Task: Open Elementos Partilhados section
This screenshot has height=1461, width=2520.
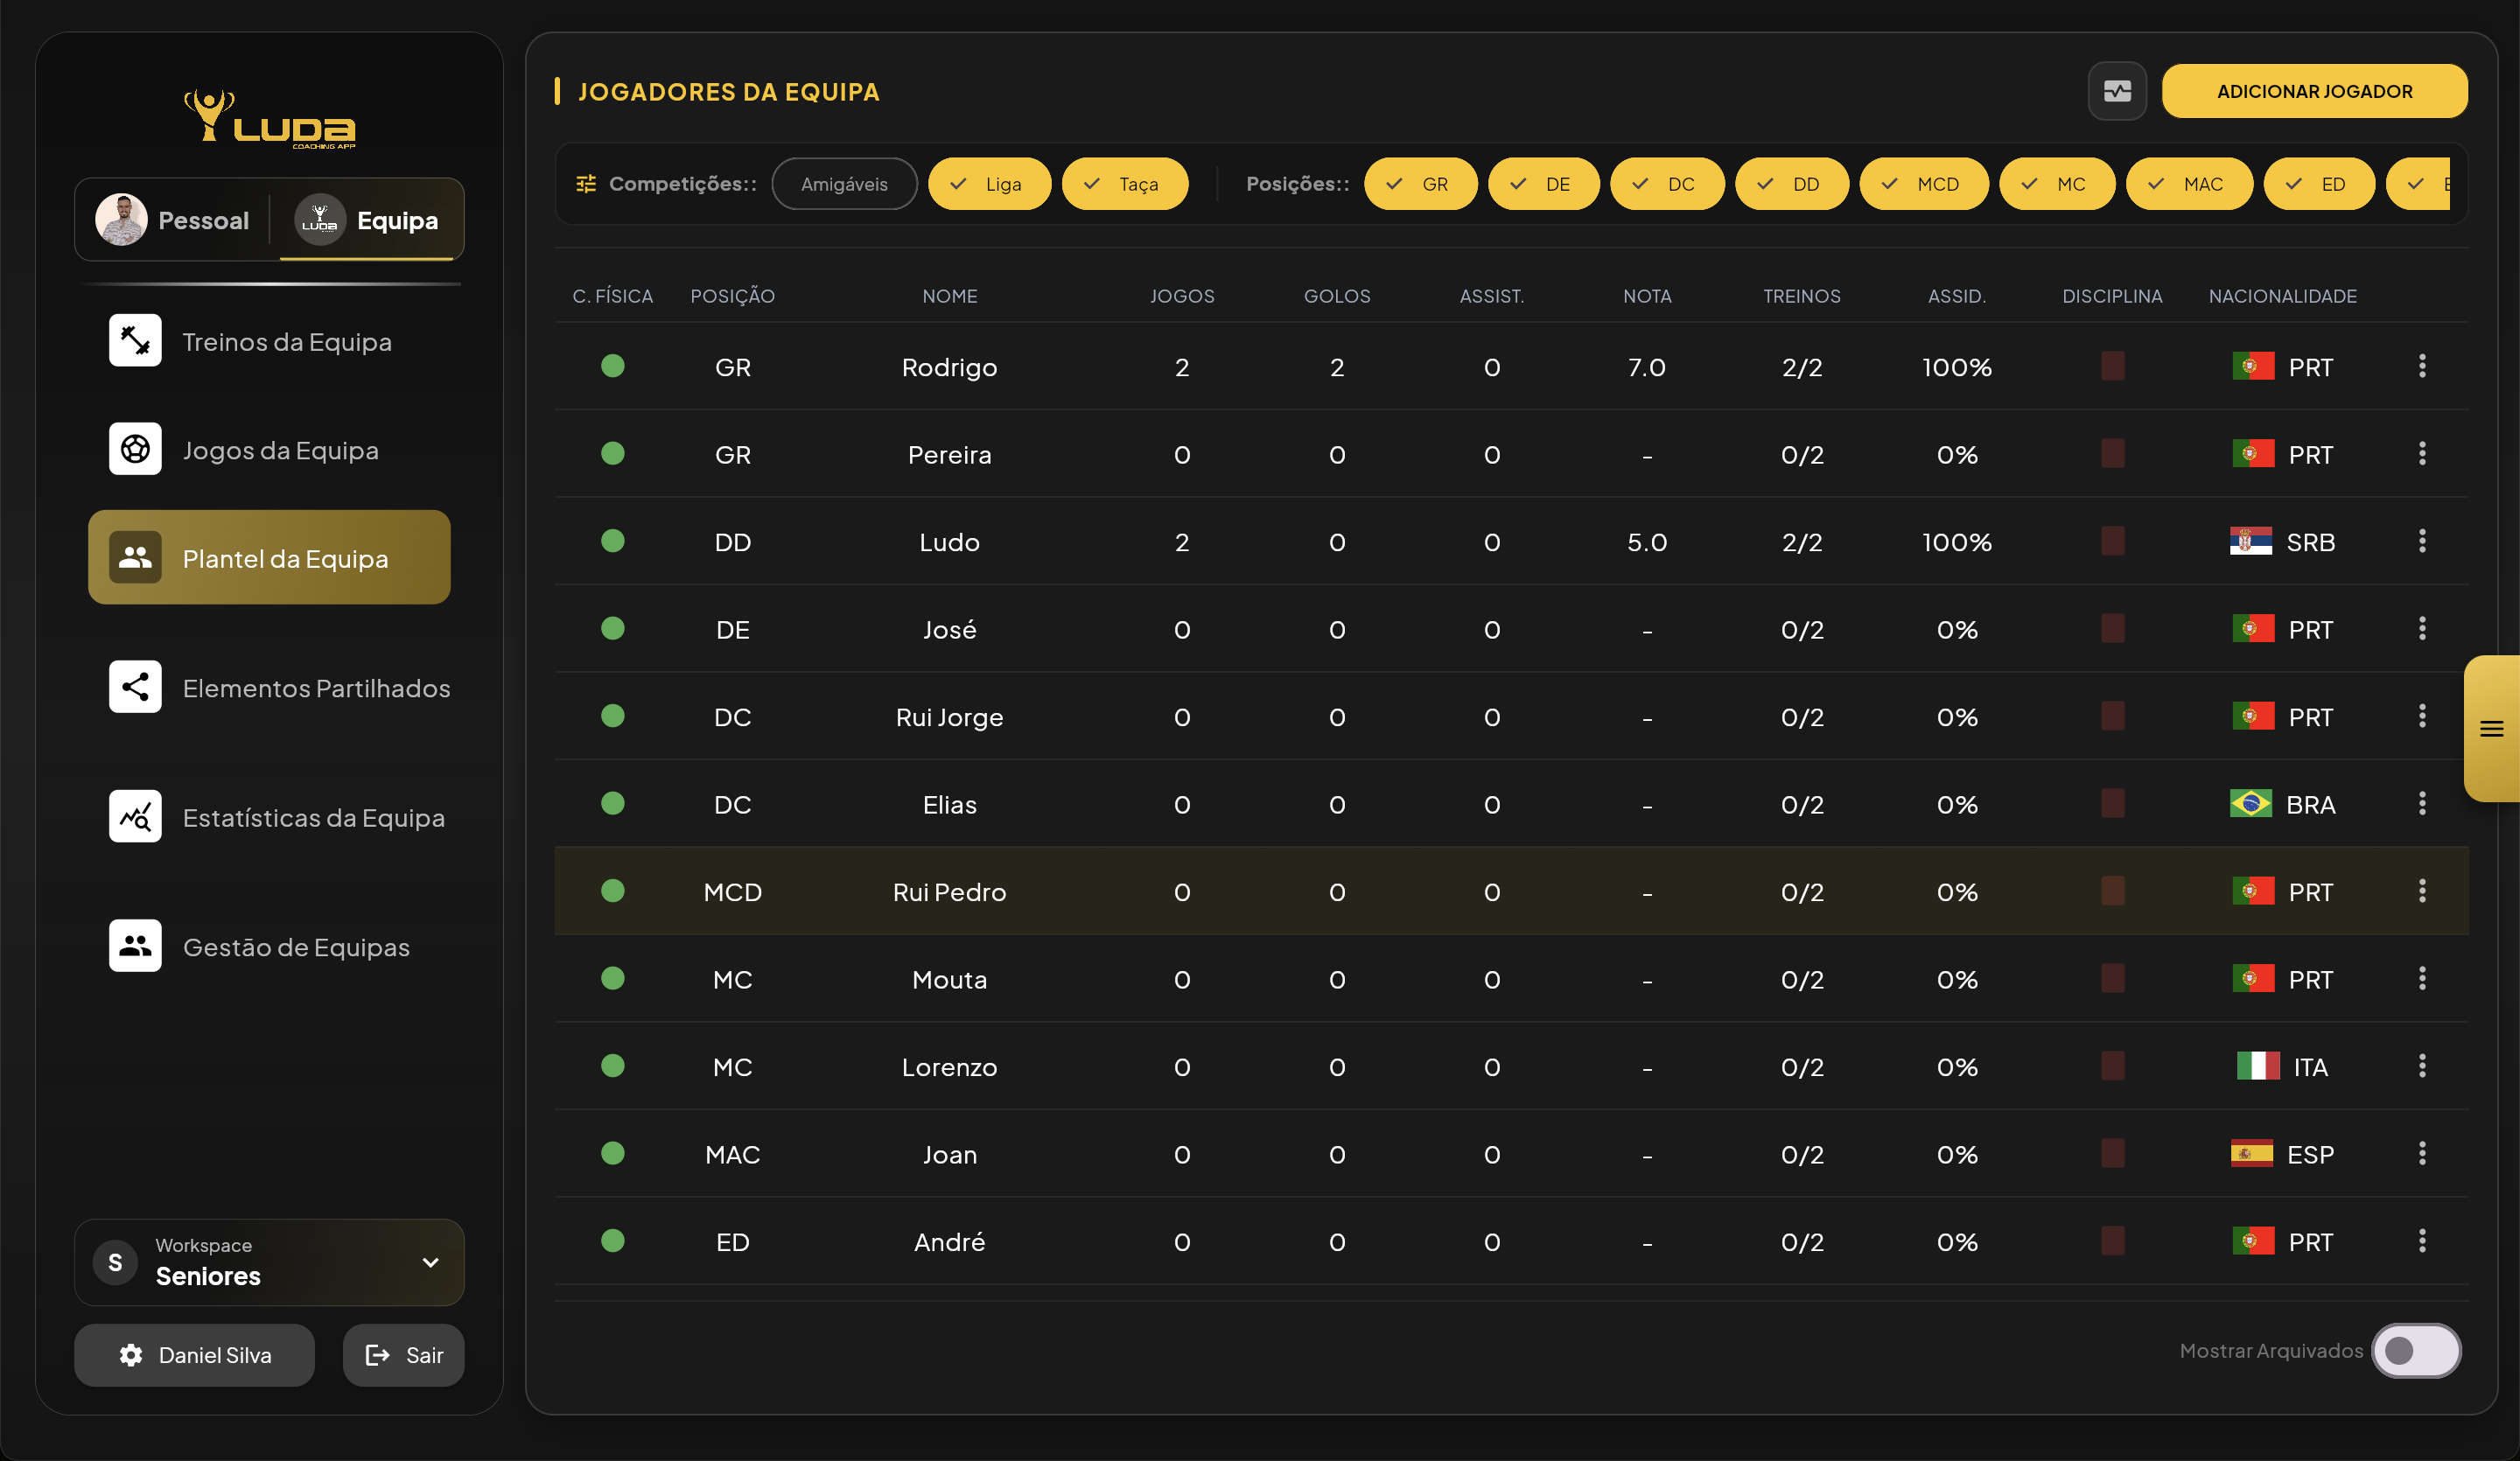Action: coord(316,688)
